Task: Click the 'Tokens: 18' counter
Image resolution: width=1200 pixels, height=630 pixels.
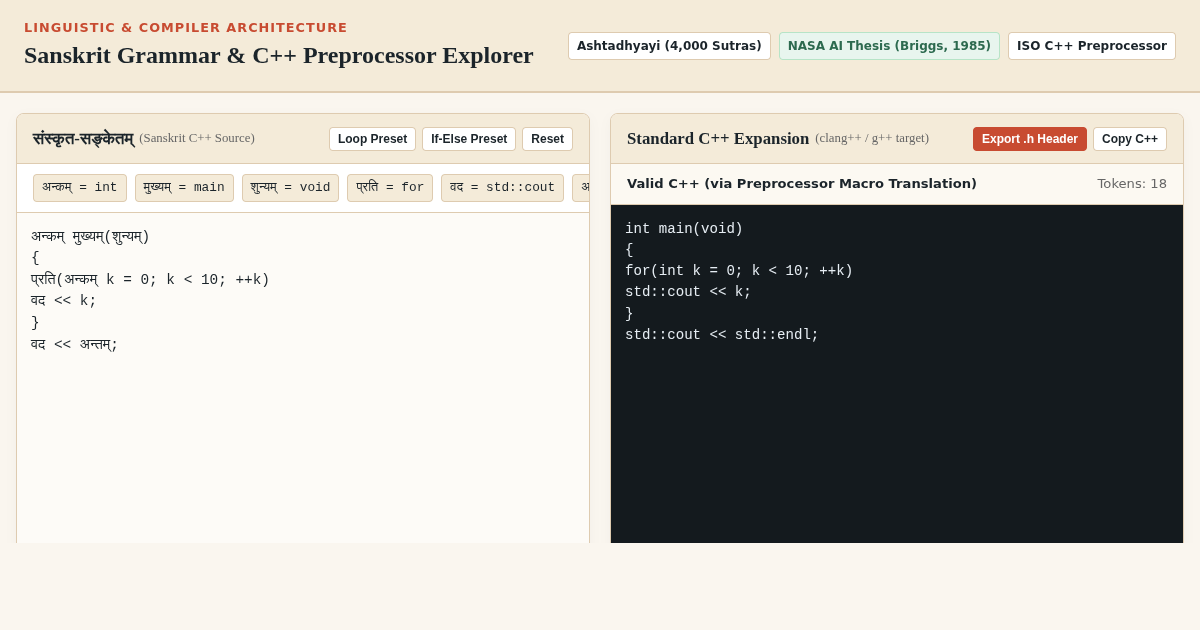Action: point(1132,184)
